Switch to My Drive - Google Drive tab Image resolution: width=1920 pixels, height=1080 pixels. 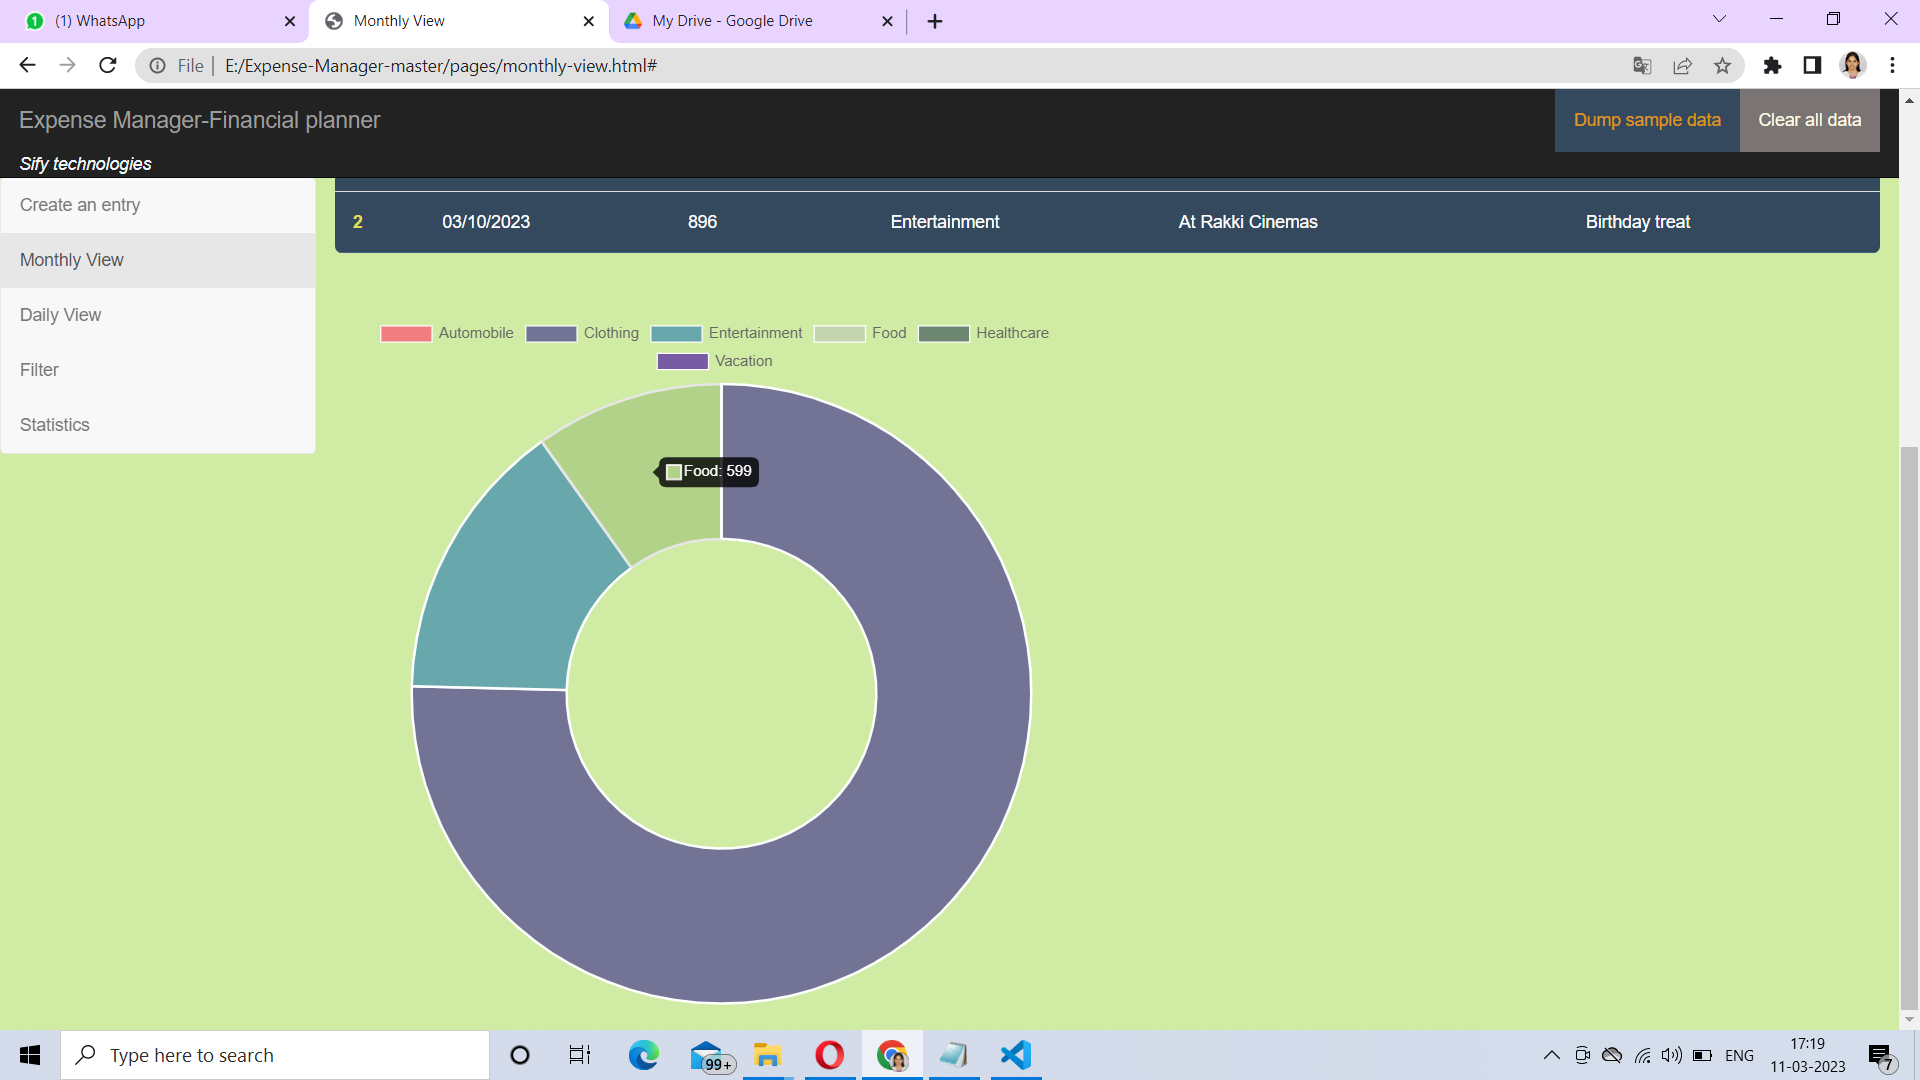coord(732,20)
